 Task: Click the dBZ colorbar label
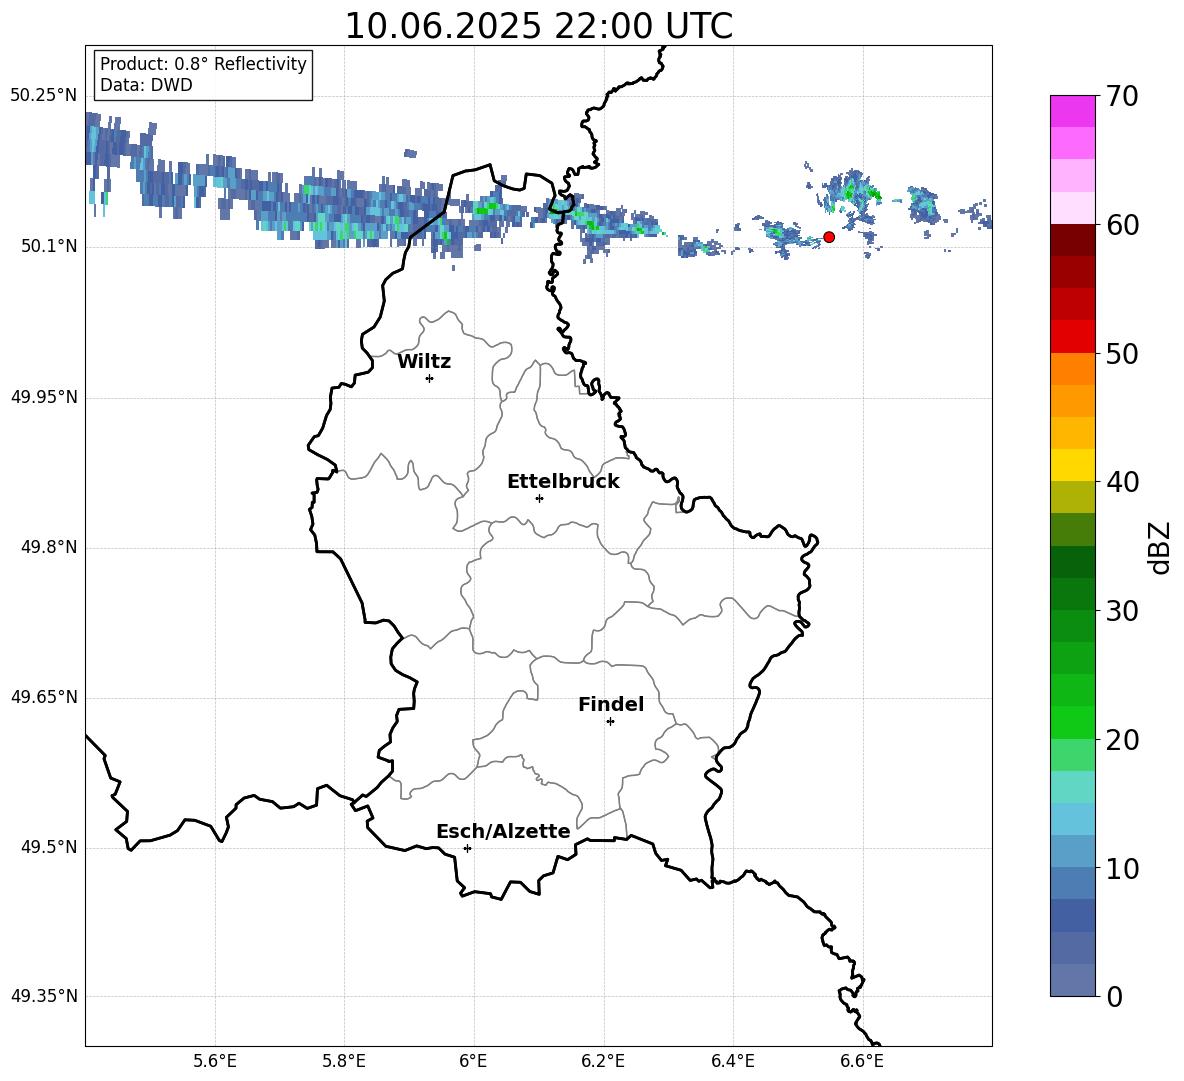coord(1160,547)
